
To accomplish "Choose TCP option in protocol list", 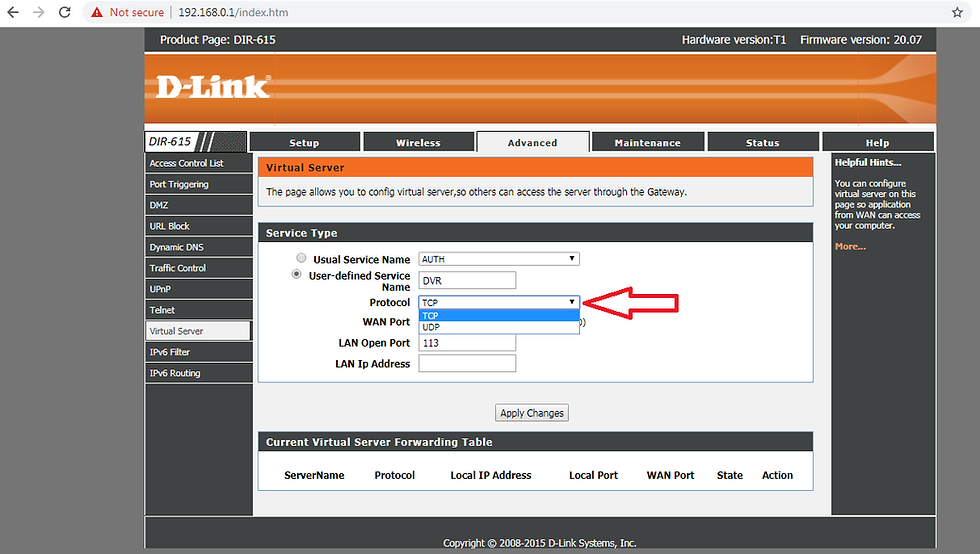I will click(x=499, y=316).
